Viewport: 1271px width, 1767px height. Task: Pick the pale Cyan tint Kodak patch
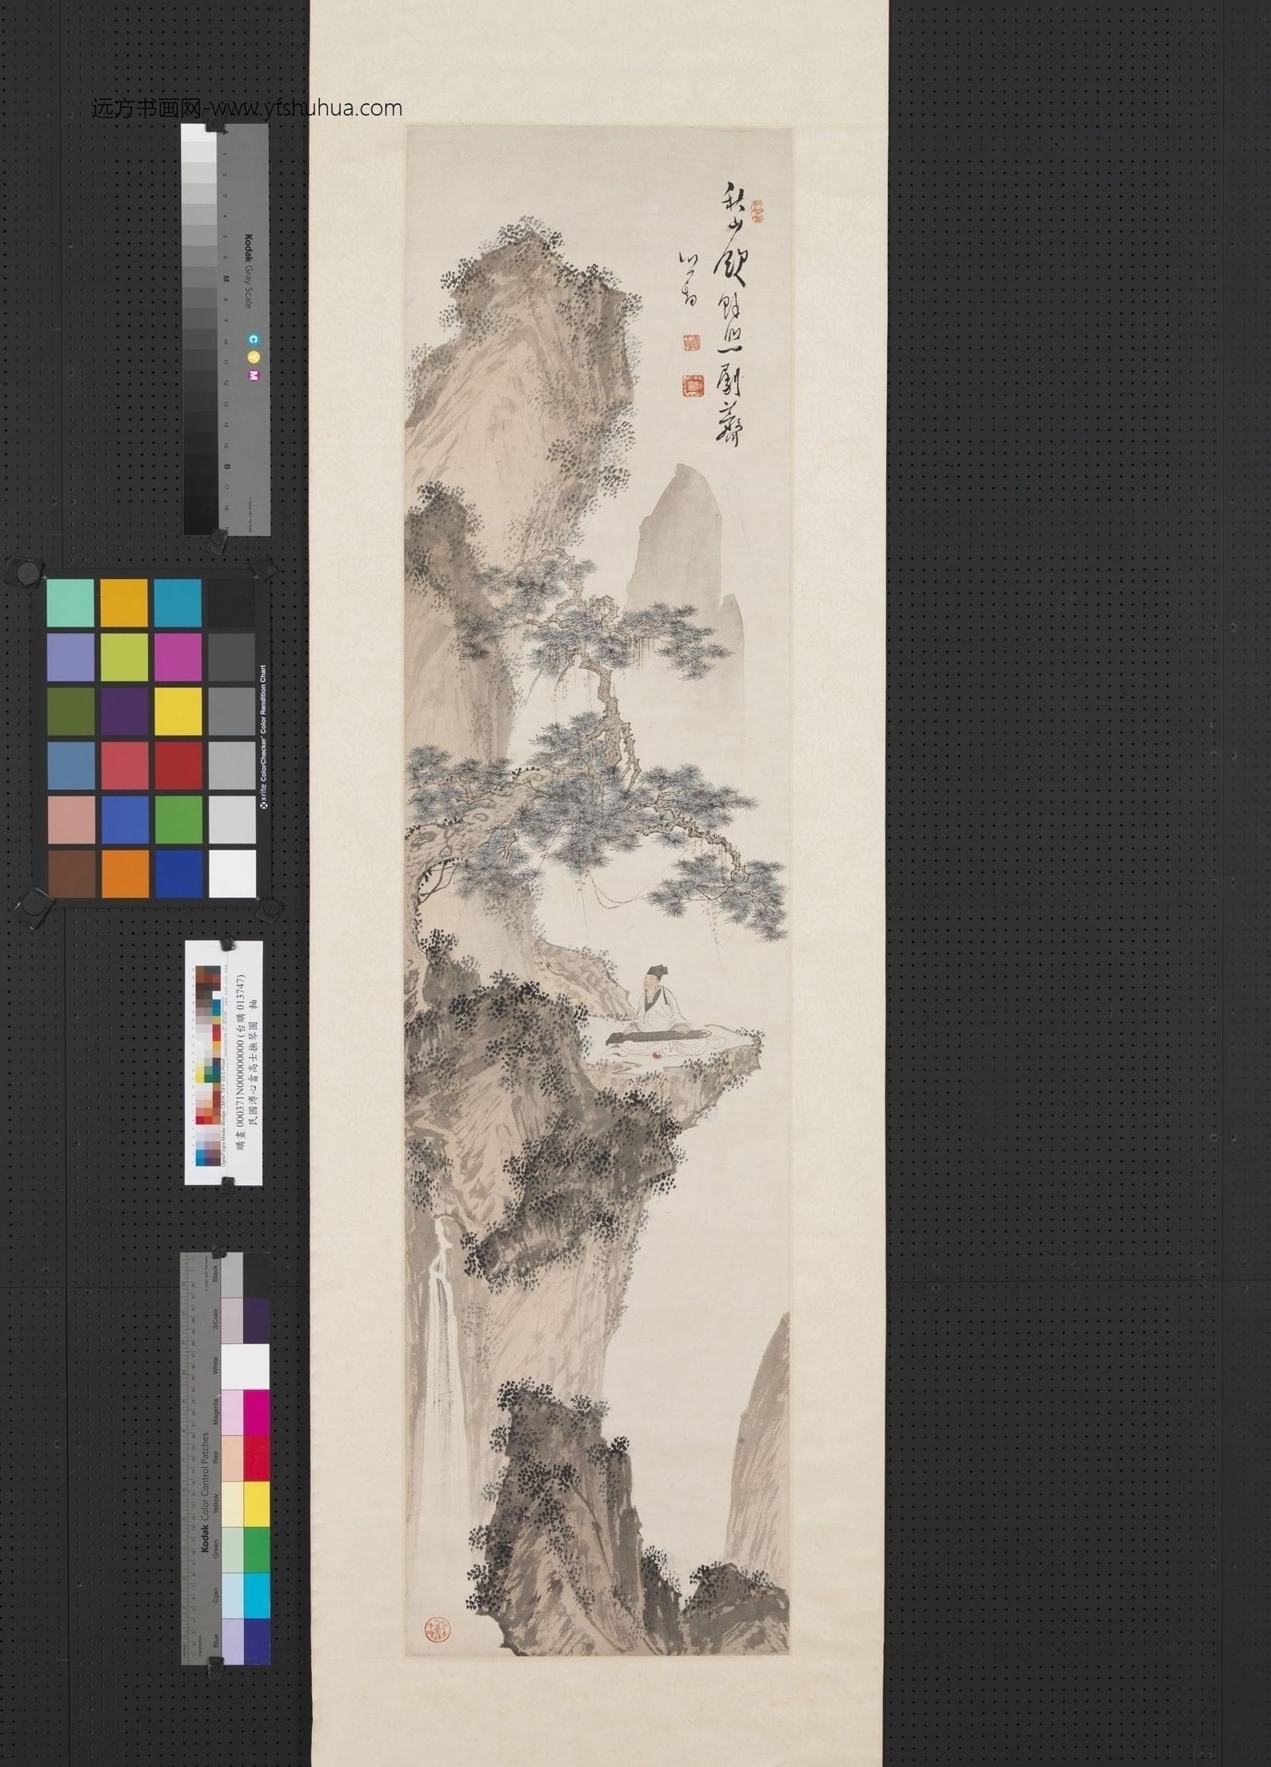tap(232, 1595)
